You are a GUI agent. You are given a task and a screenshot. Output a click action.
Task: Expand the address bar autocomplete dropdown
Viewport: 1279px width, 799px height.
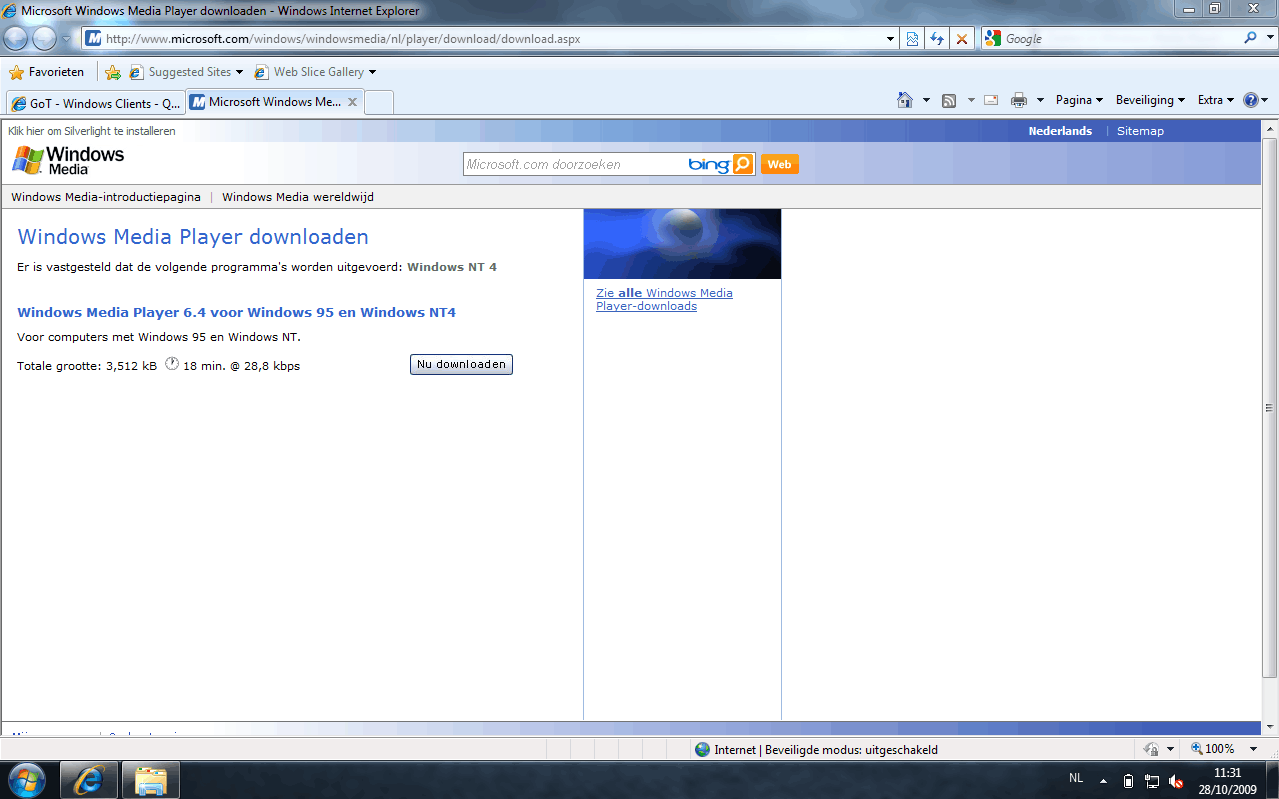pos(892,39)
